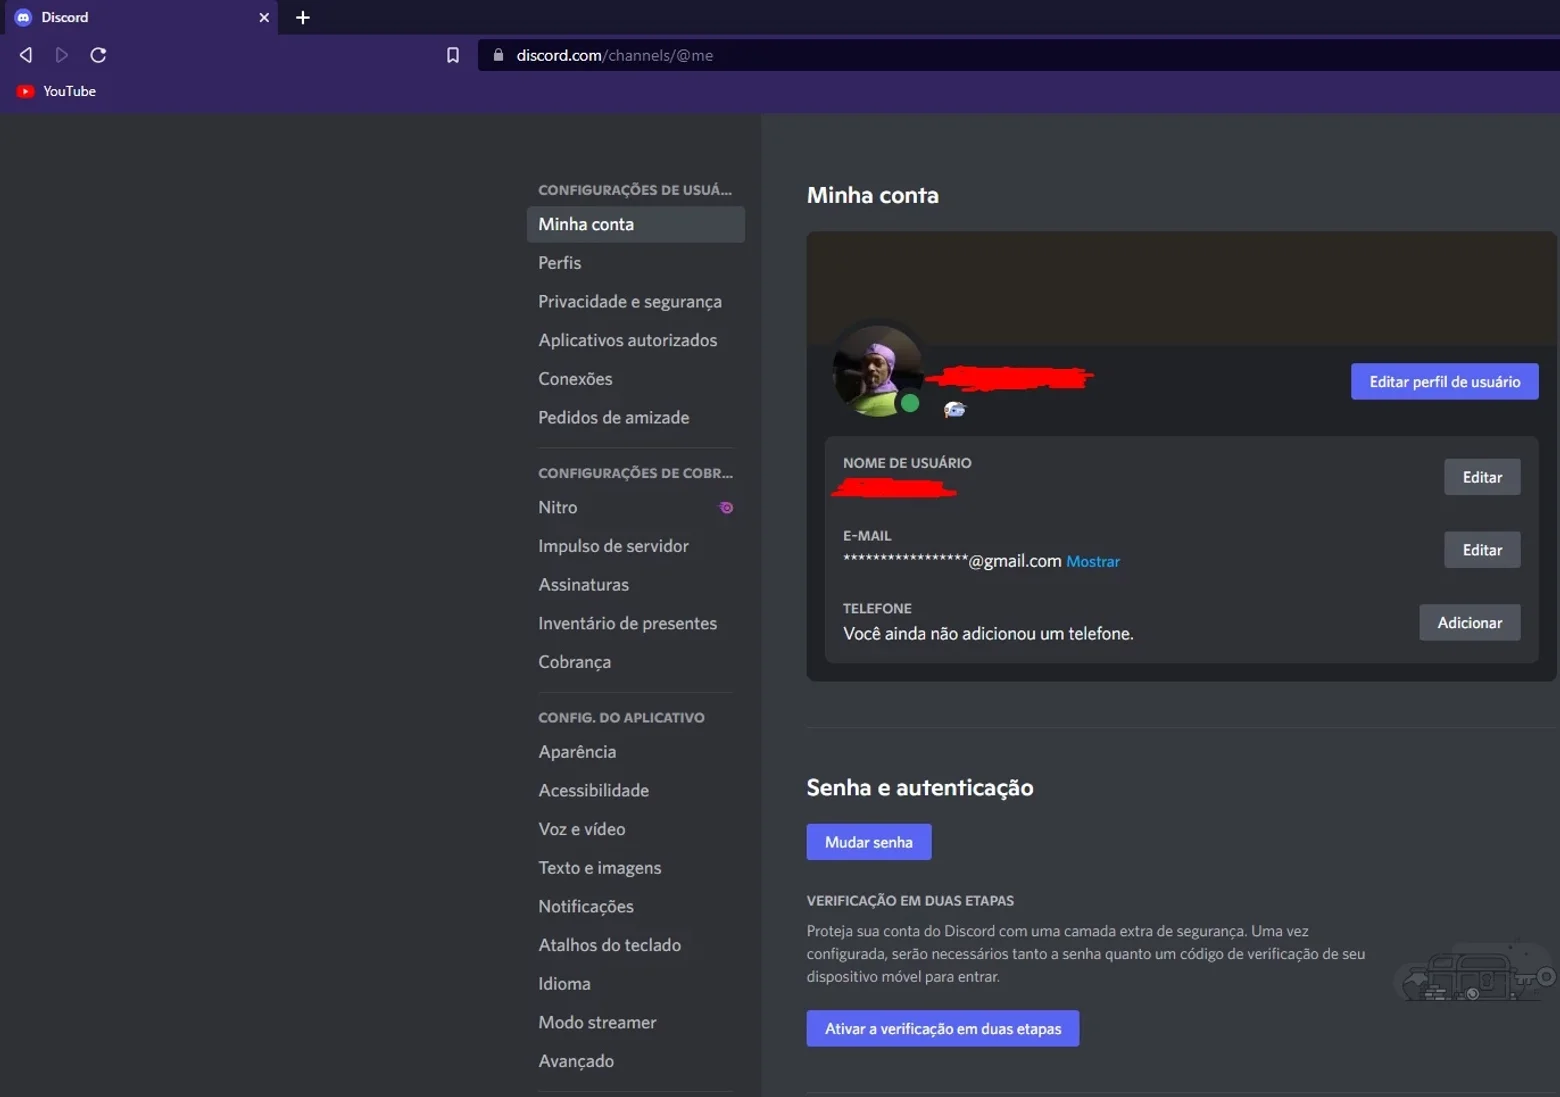The image size is (1560, 1097).
Task: Click Ativar a verificação em duas etapas
Action: [x=942, y=1028]
